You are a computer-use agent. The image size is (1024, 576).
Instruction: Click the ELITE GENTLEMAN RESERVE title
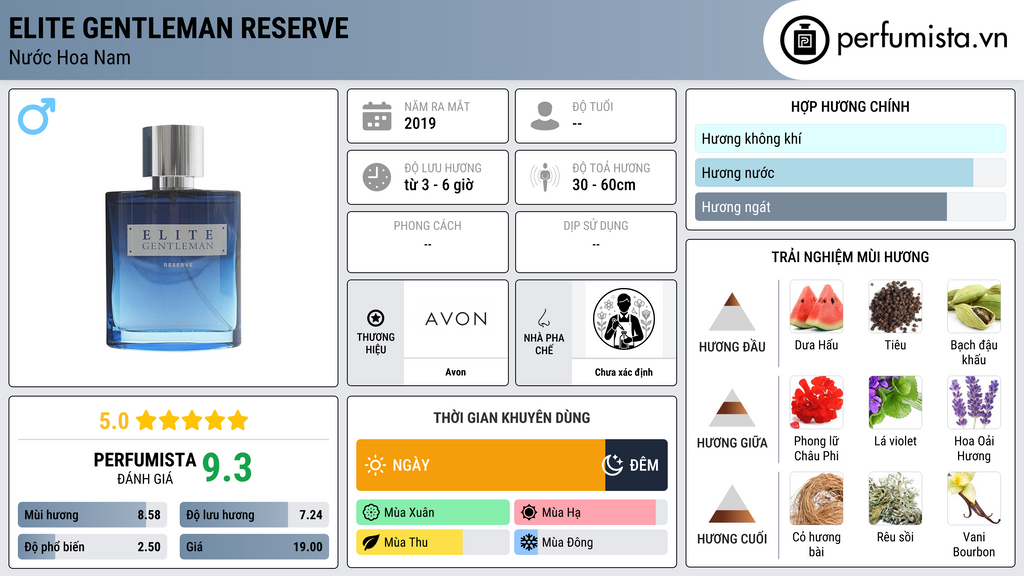click(x=178, y=28)
